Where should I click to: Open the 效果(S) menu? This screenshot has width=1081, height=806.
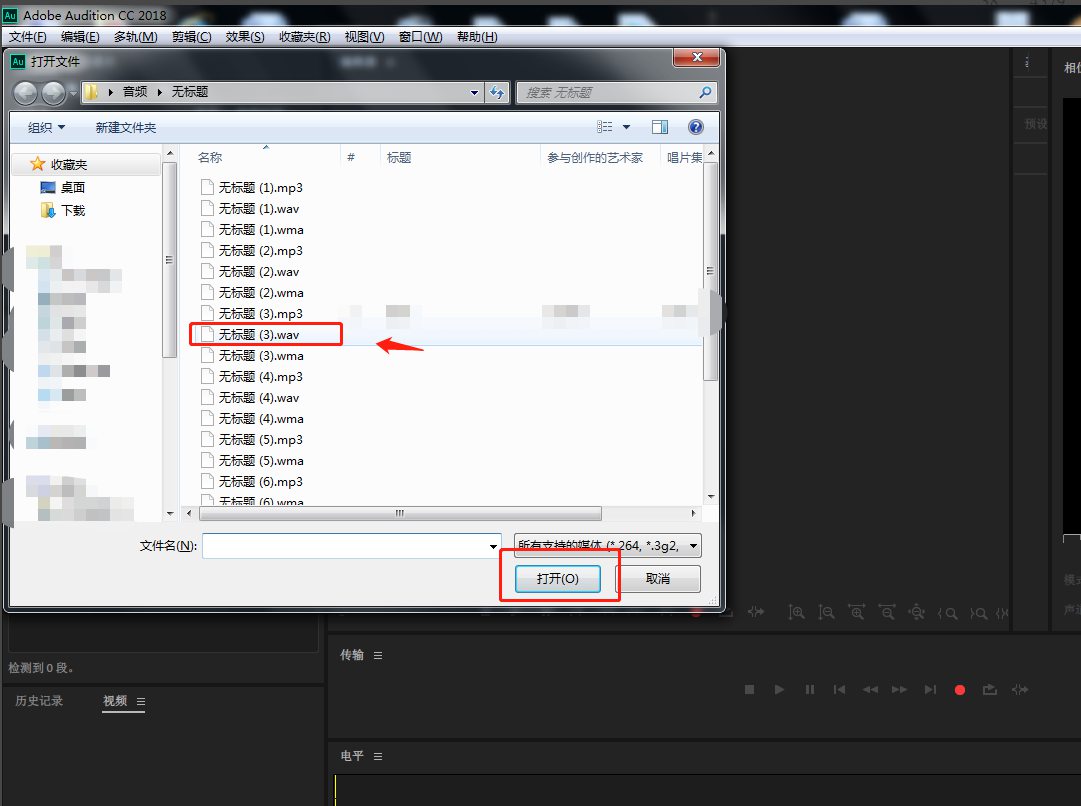(245, 37)
